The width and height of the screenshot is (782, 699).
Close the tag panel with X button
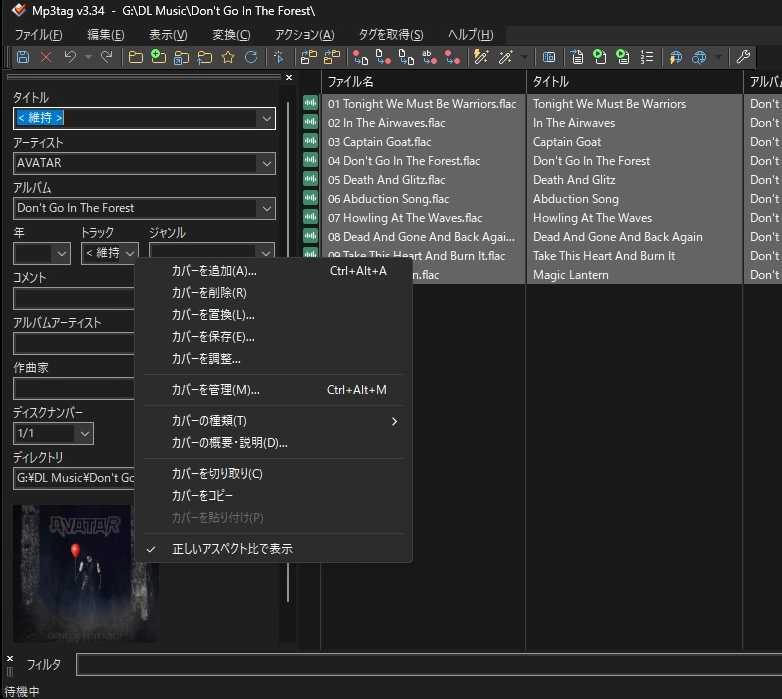289,78
